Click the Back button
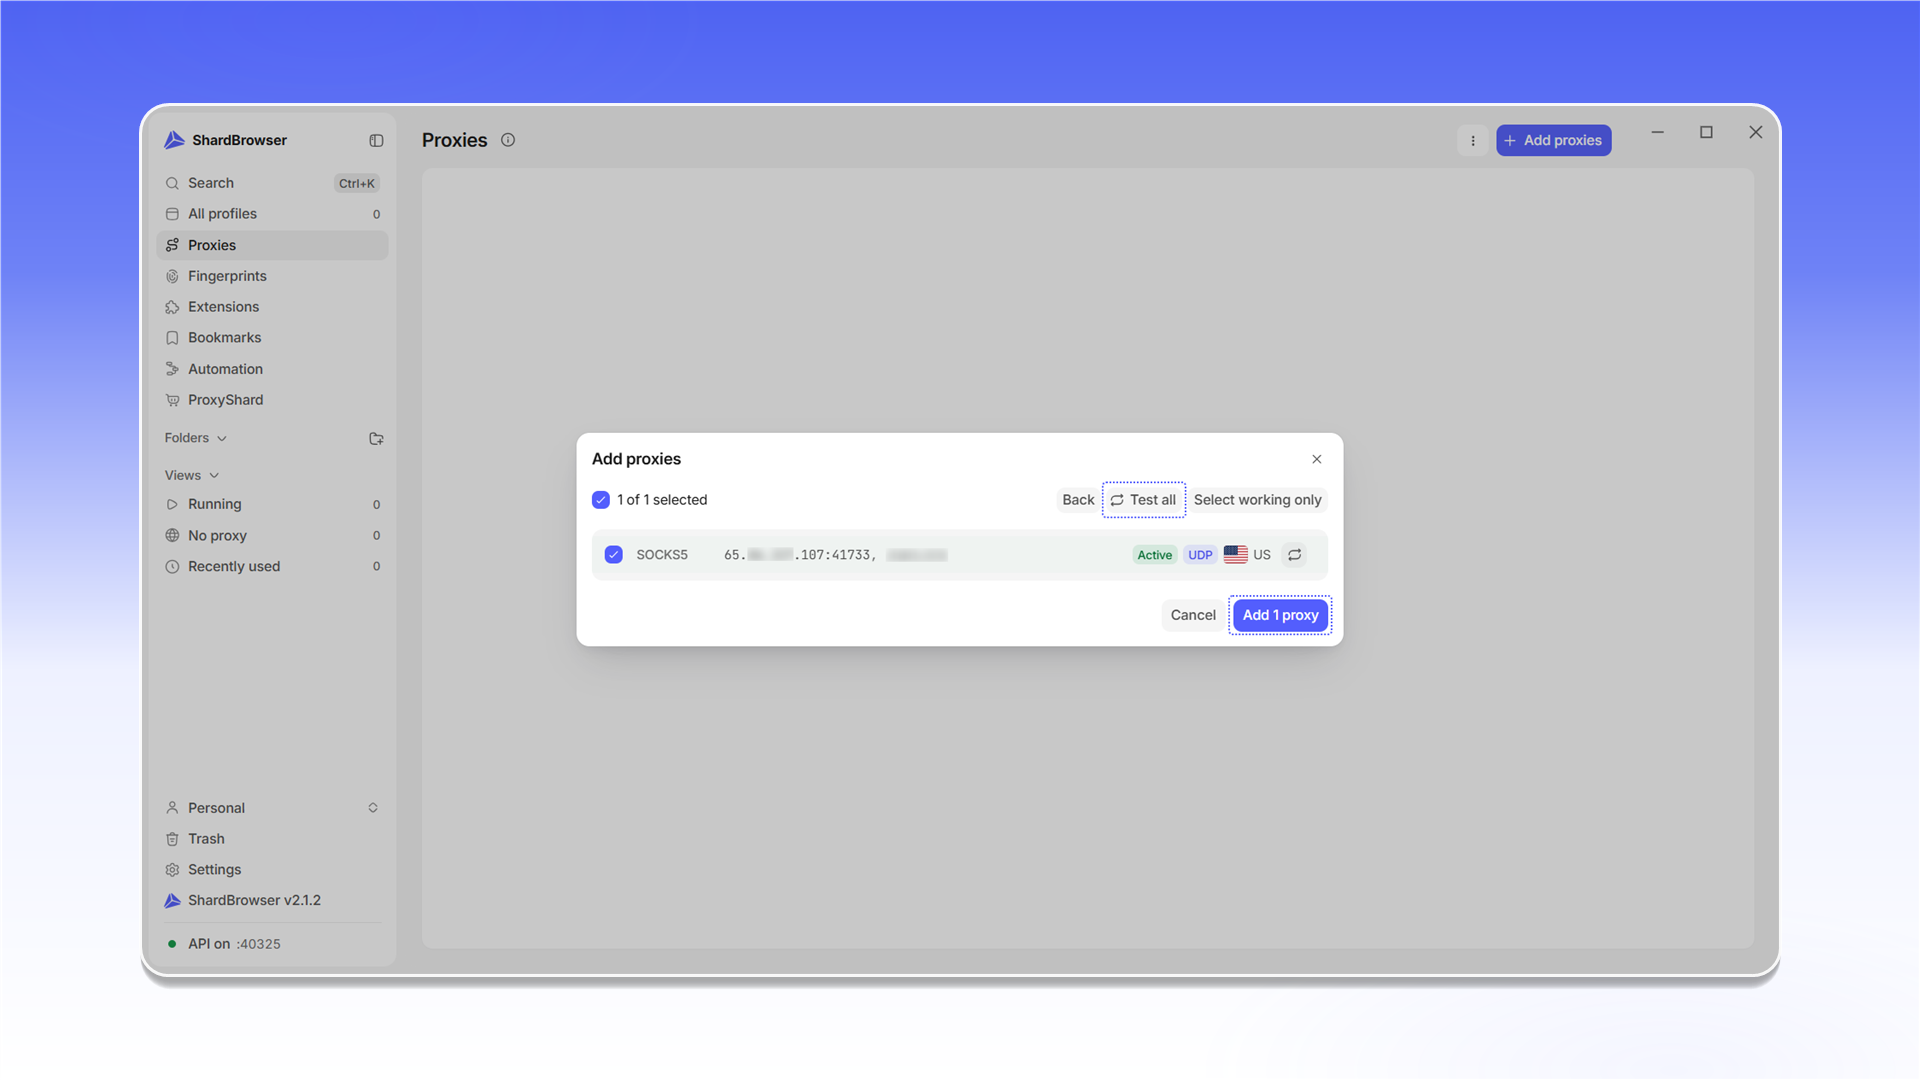Viewport: 1920px width, 1080px height. pyautogui.click(x=1078, y=500)
